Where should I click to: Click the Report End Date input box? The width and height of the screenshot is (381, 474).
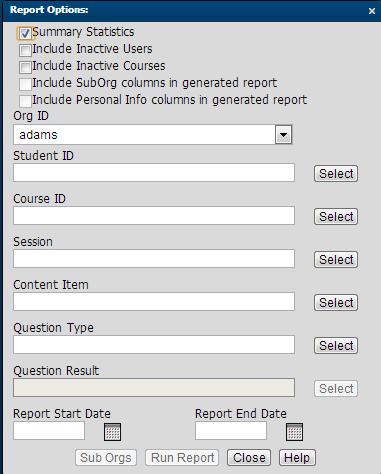(x=231, y=431)
